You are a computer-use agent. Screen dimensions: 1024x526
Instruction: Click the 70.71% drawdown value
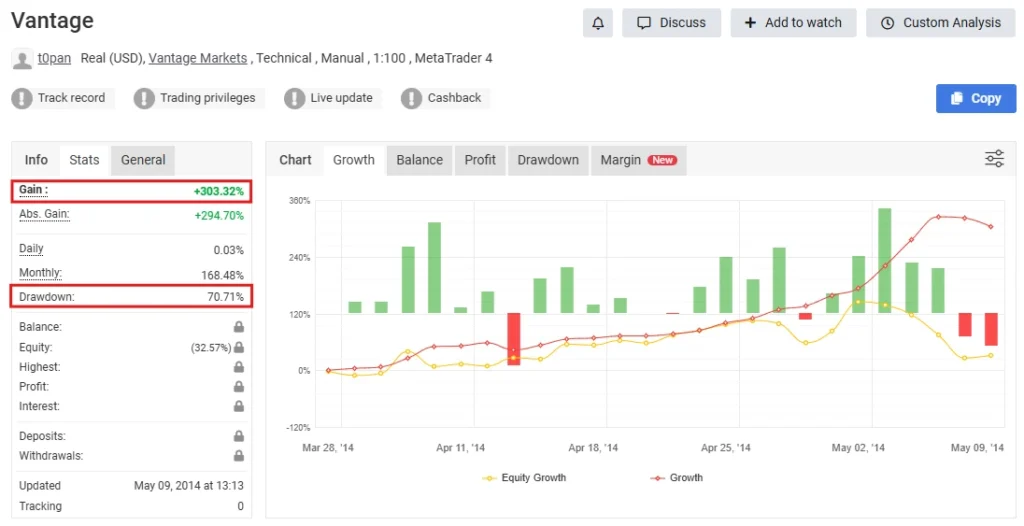coord(226,297)
